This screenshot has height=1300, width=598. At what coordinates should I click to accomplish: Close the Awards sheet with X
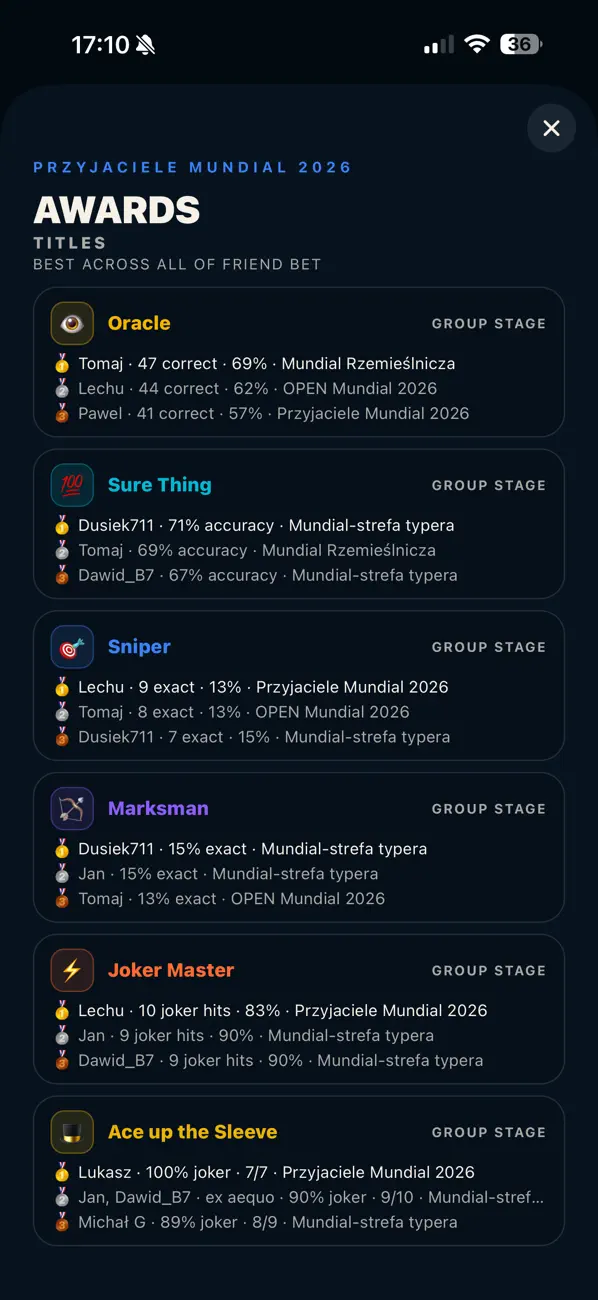click(x=551, y=128)
